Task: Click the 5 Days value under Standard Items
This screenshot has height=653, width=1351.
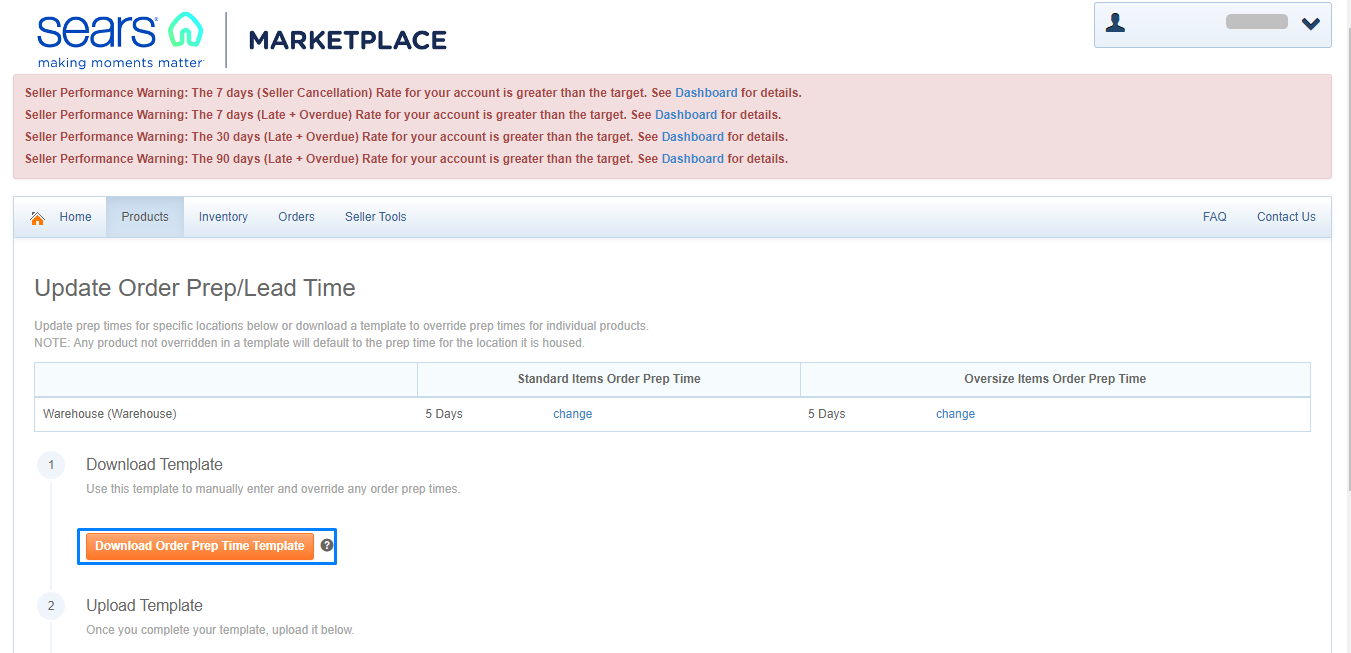Action: 444,414
